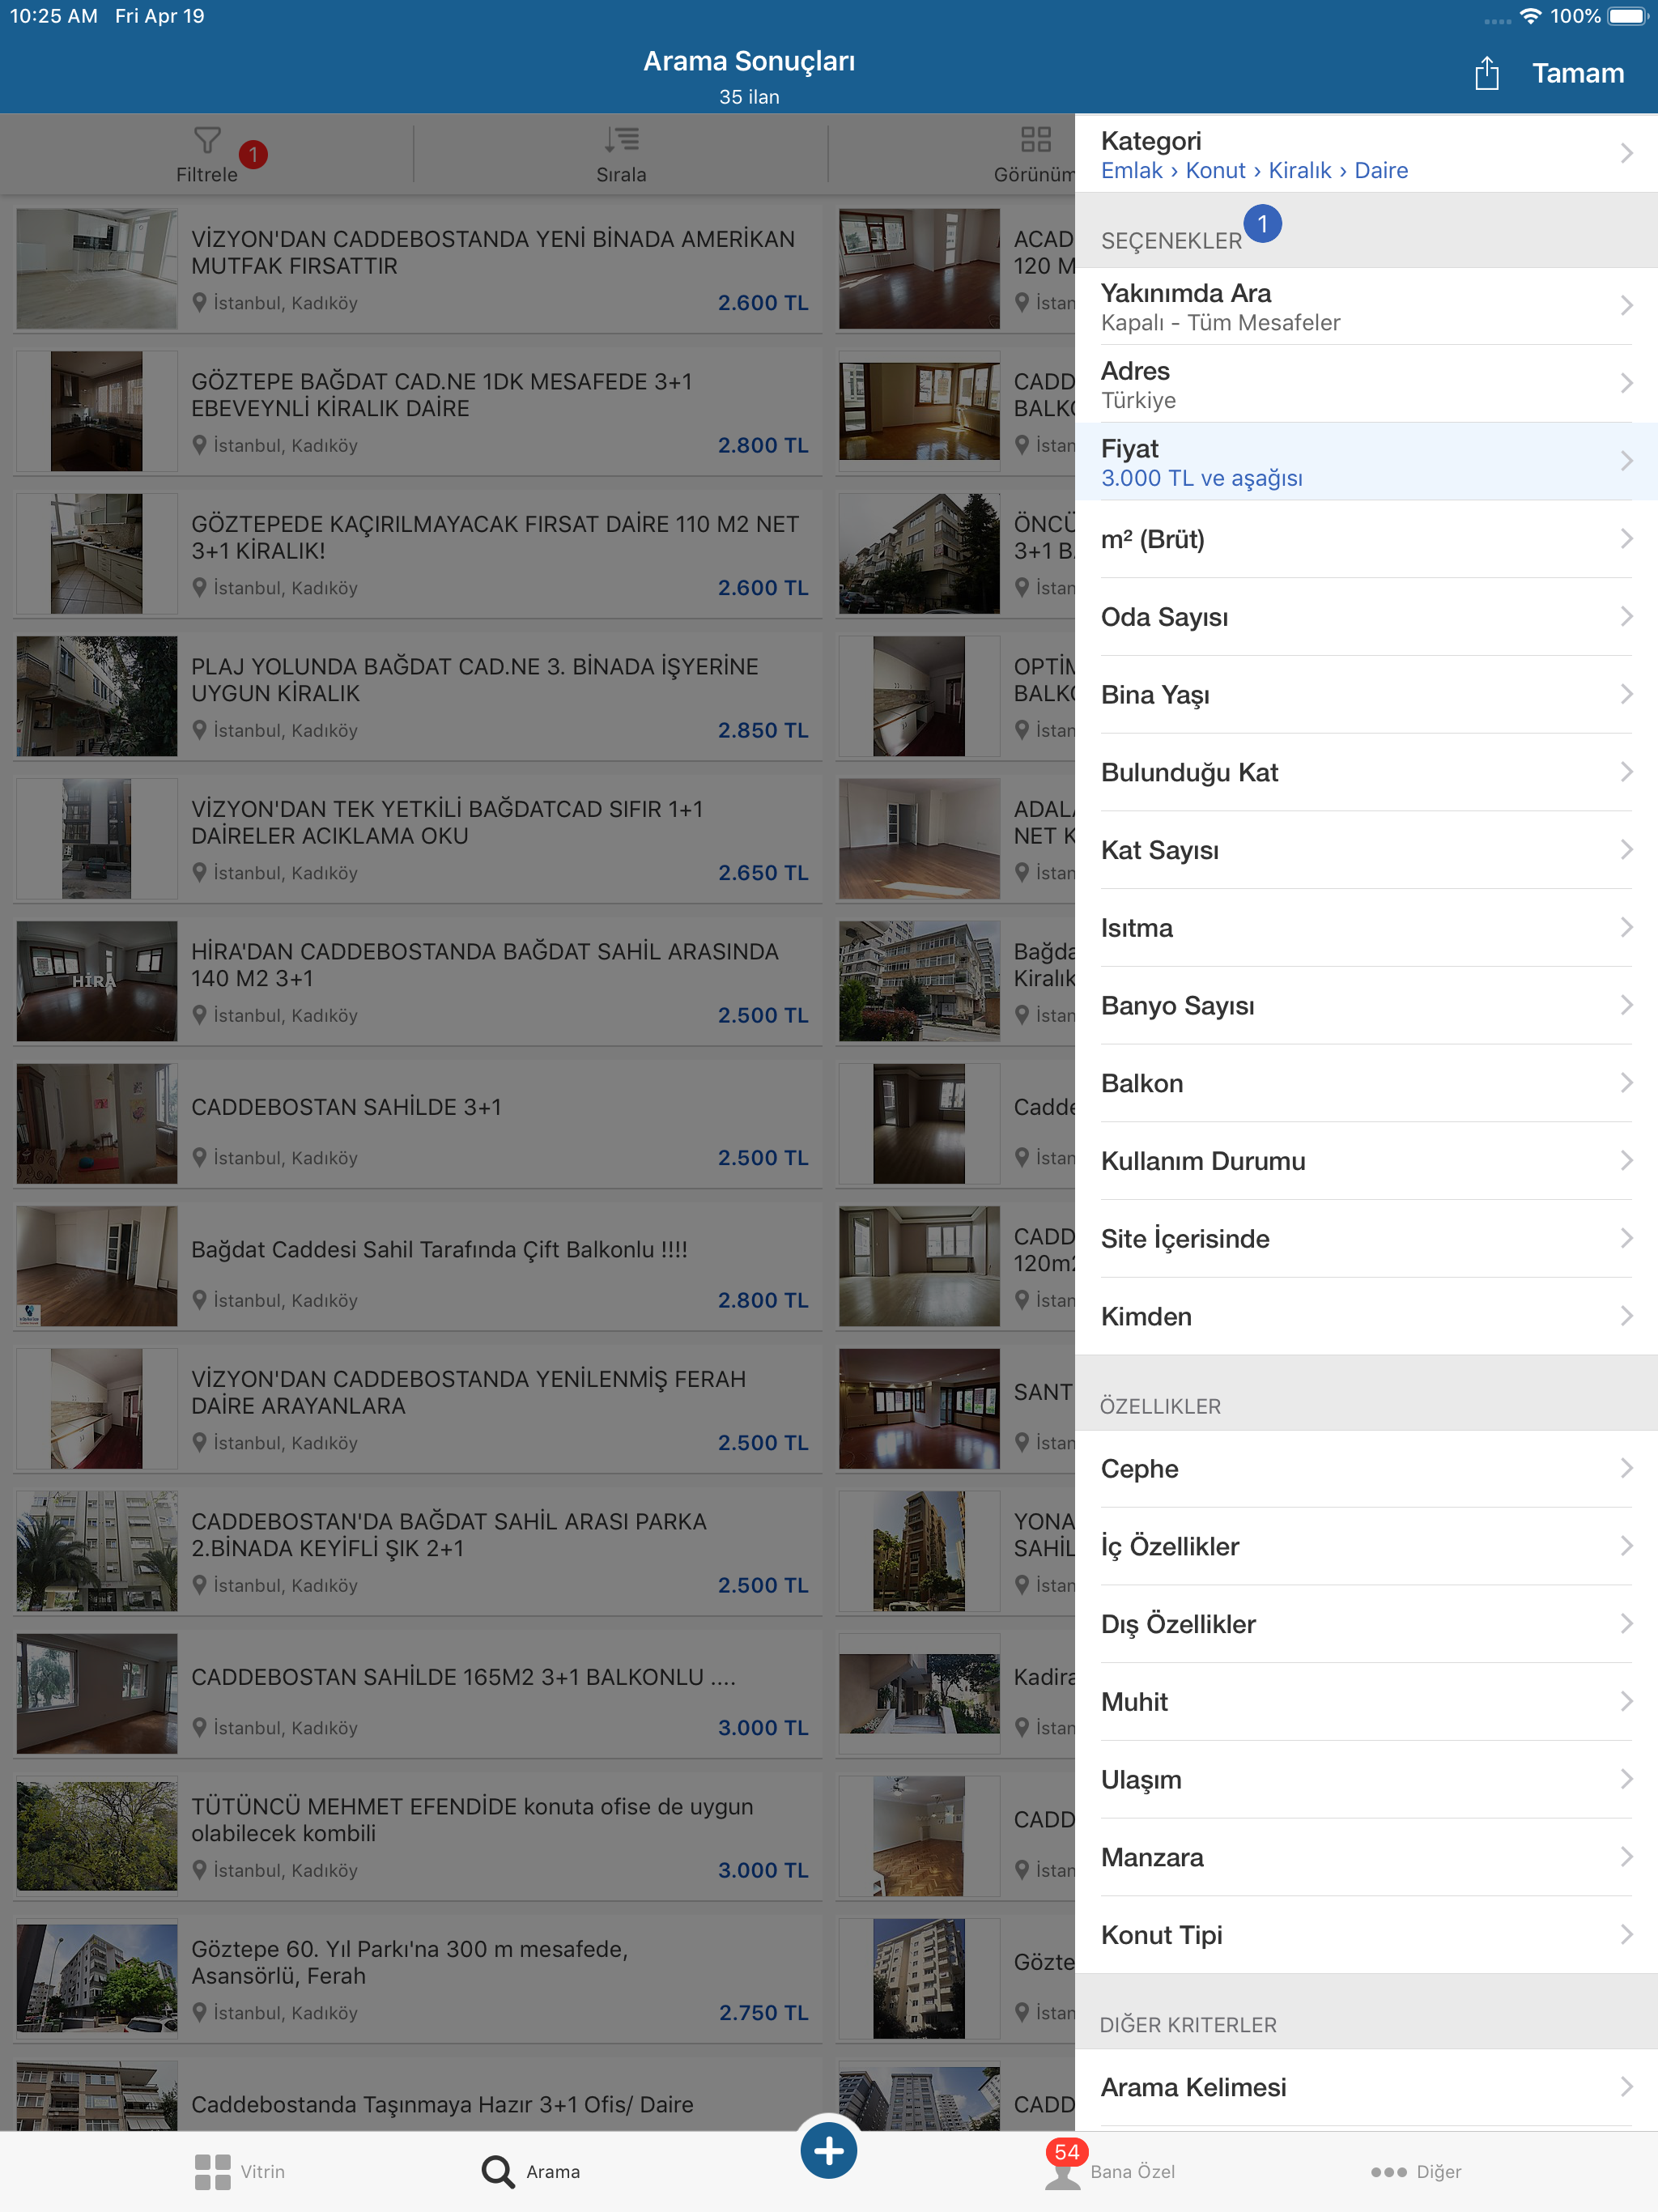
Task: Open Kullanım Durumu filter row
Action: [1366, 1161]
